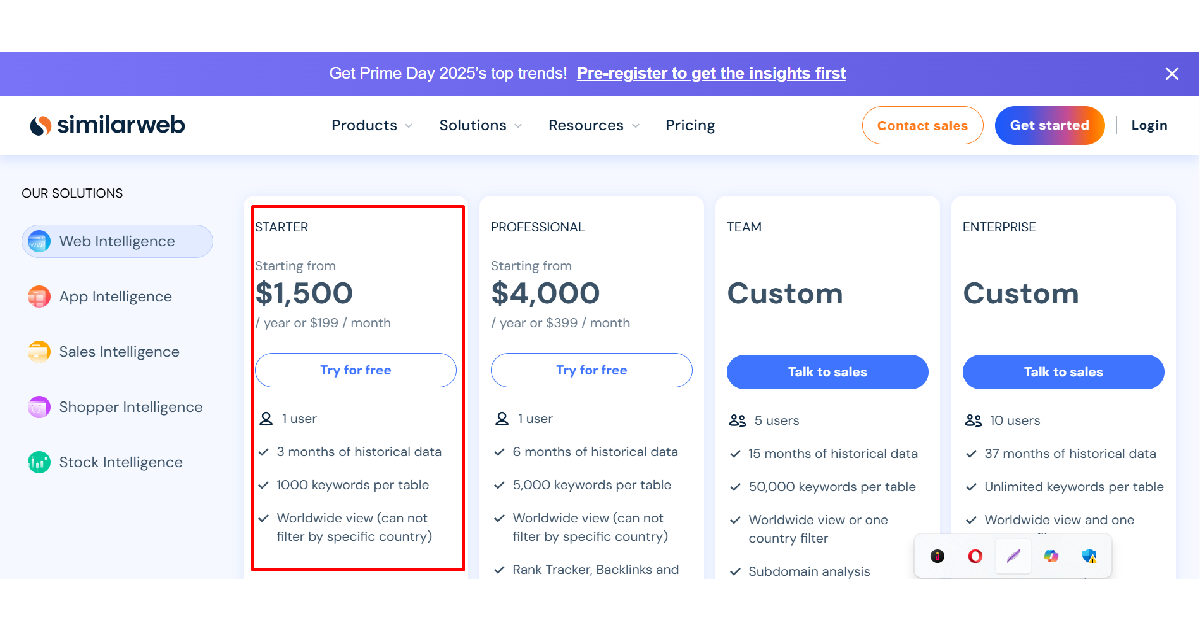The width and height of the screenshot is (1200, 630).
Task: Select the App Intelligence icon
Action: [x=39, y=296]
